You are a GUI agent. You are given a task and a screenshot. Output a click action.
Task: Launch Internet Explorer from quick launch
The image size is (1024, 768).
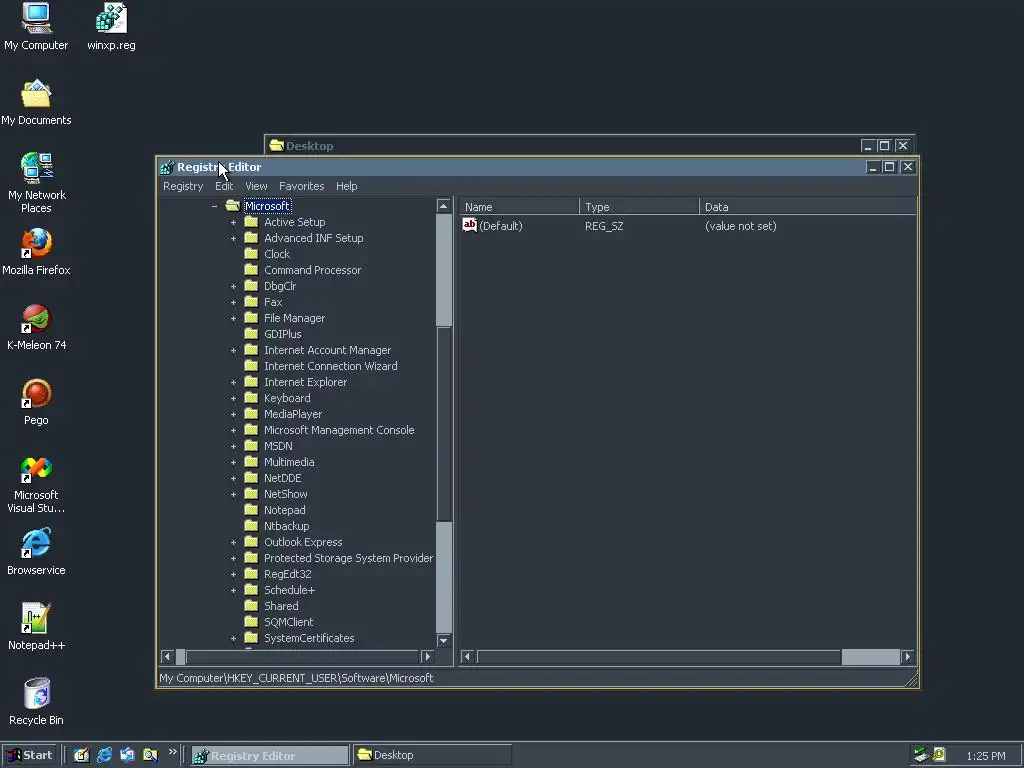(x=104, y=755)
